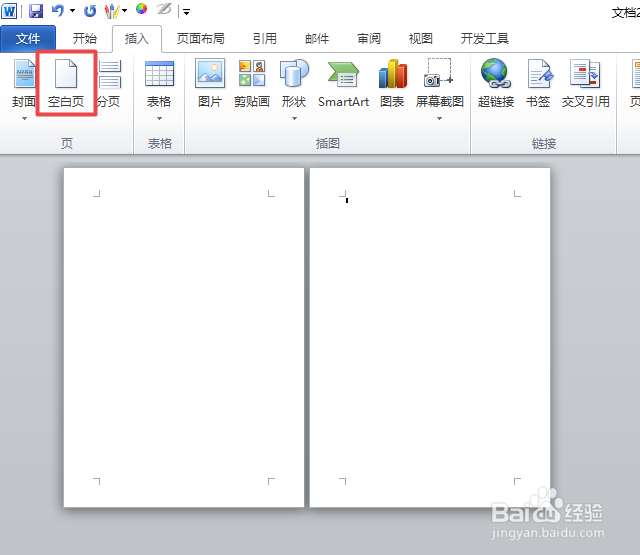Insert a 图表 chart
The image size is (640, 555).
pyautogui.click(x=392, y=83)
